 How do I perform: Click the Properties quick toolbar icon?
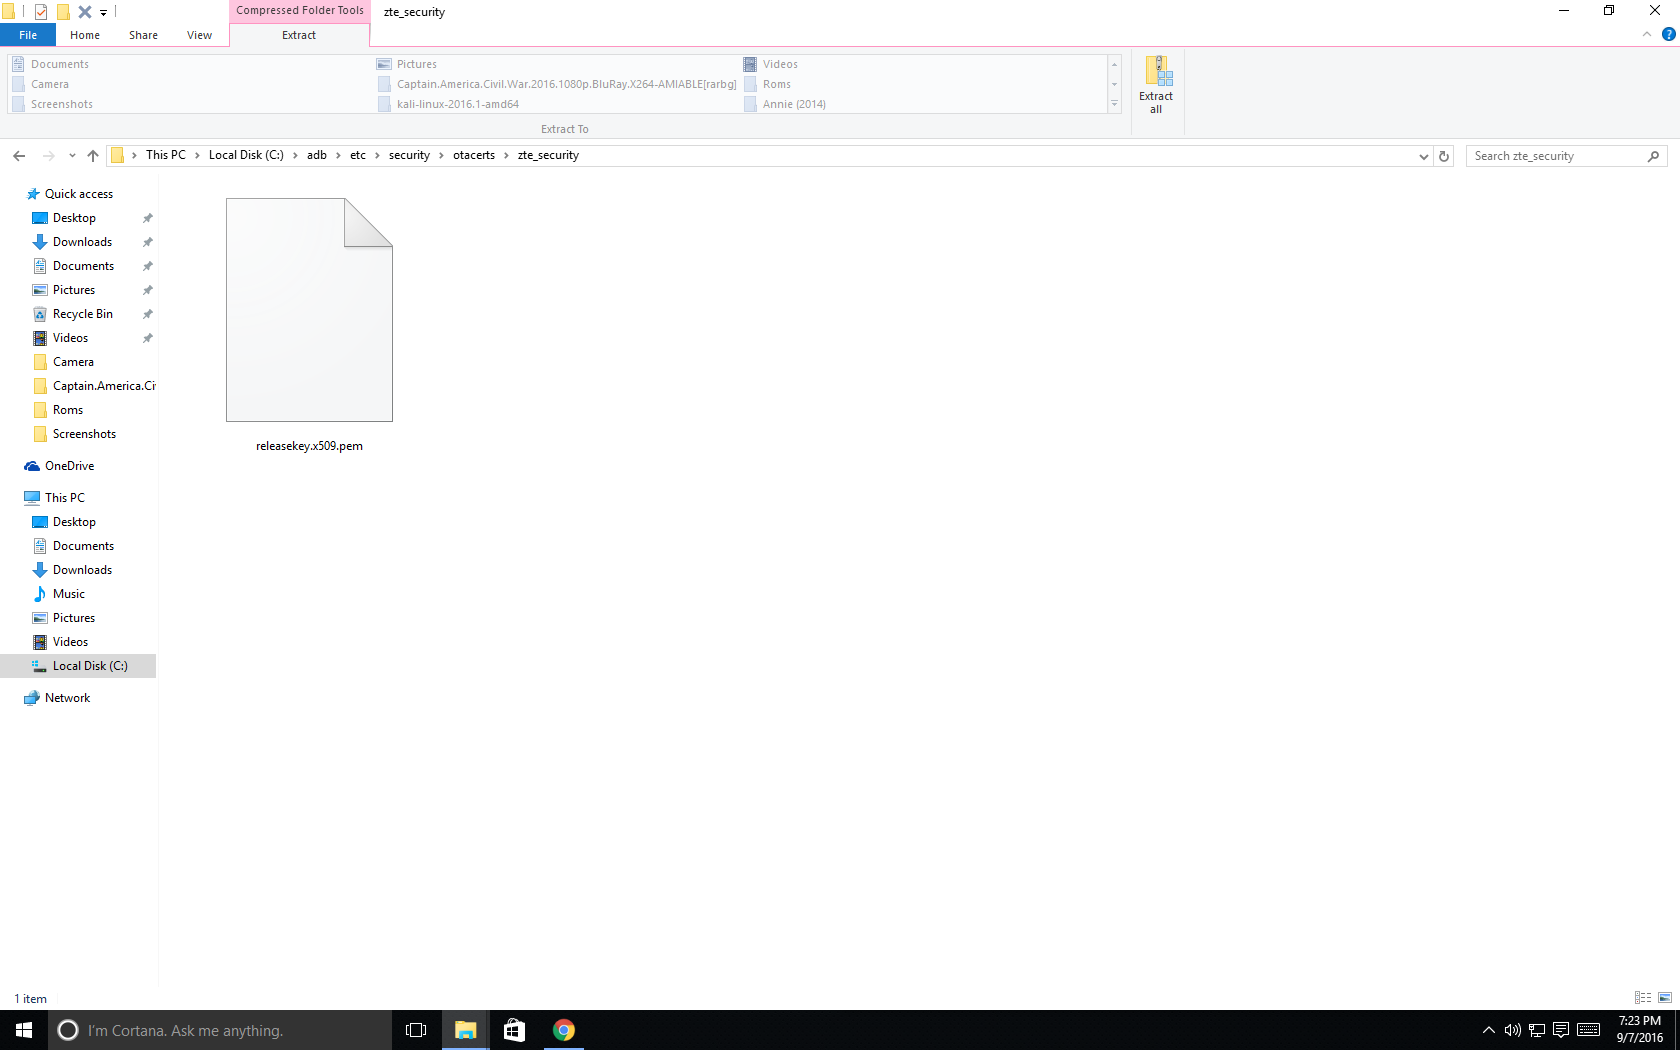tap(41, 12)
